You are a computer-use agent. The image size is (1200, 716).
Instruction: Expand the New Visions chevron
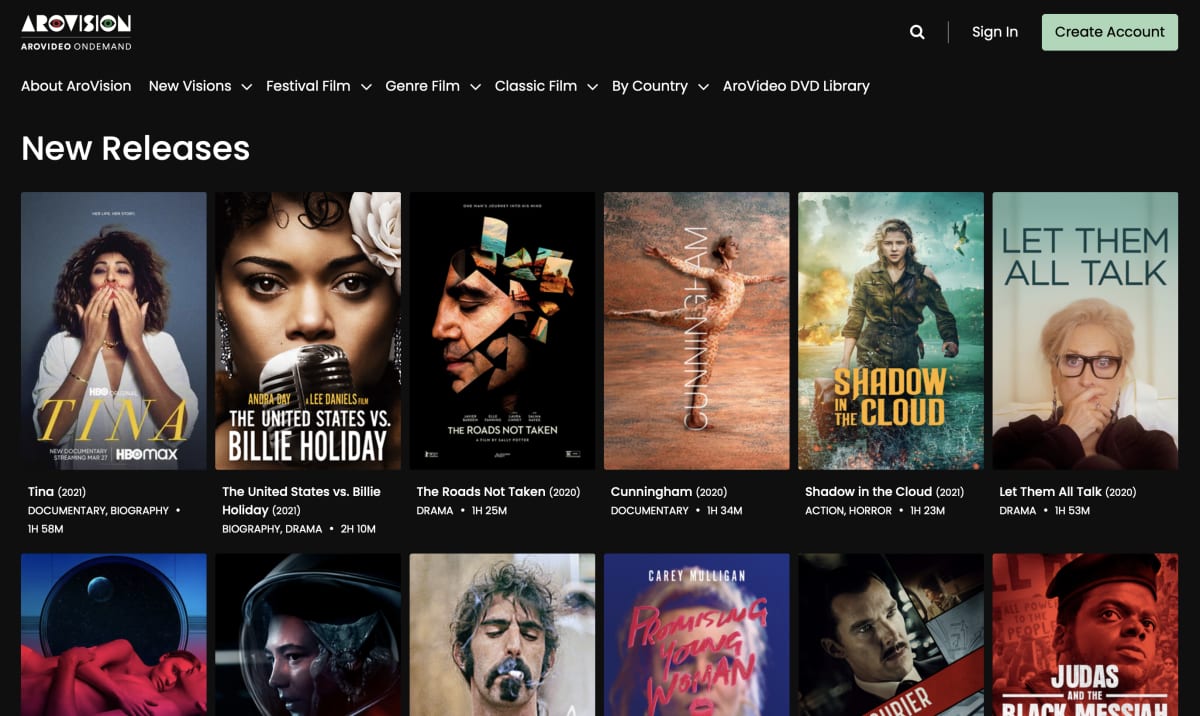[246, 87]
